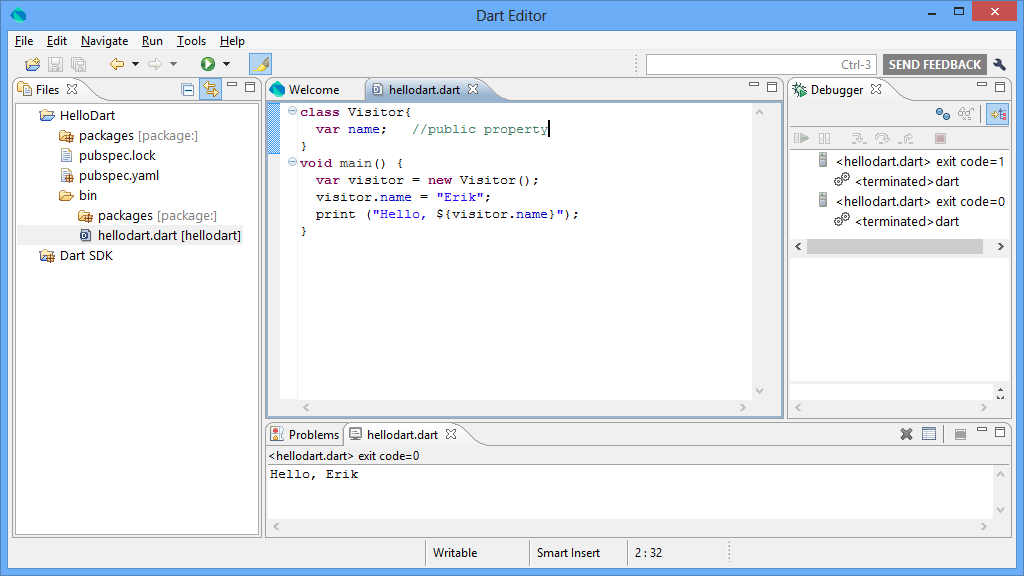Open Run button dropdown arrow
The height and width of the screenshot is (576, 1024).
point(227,64)
